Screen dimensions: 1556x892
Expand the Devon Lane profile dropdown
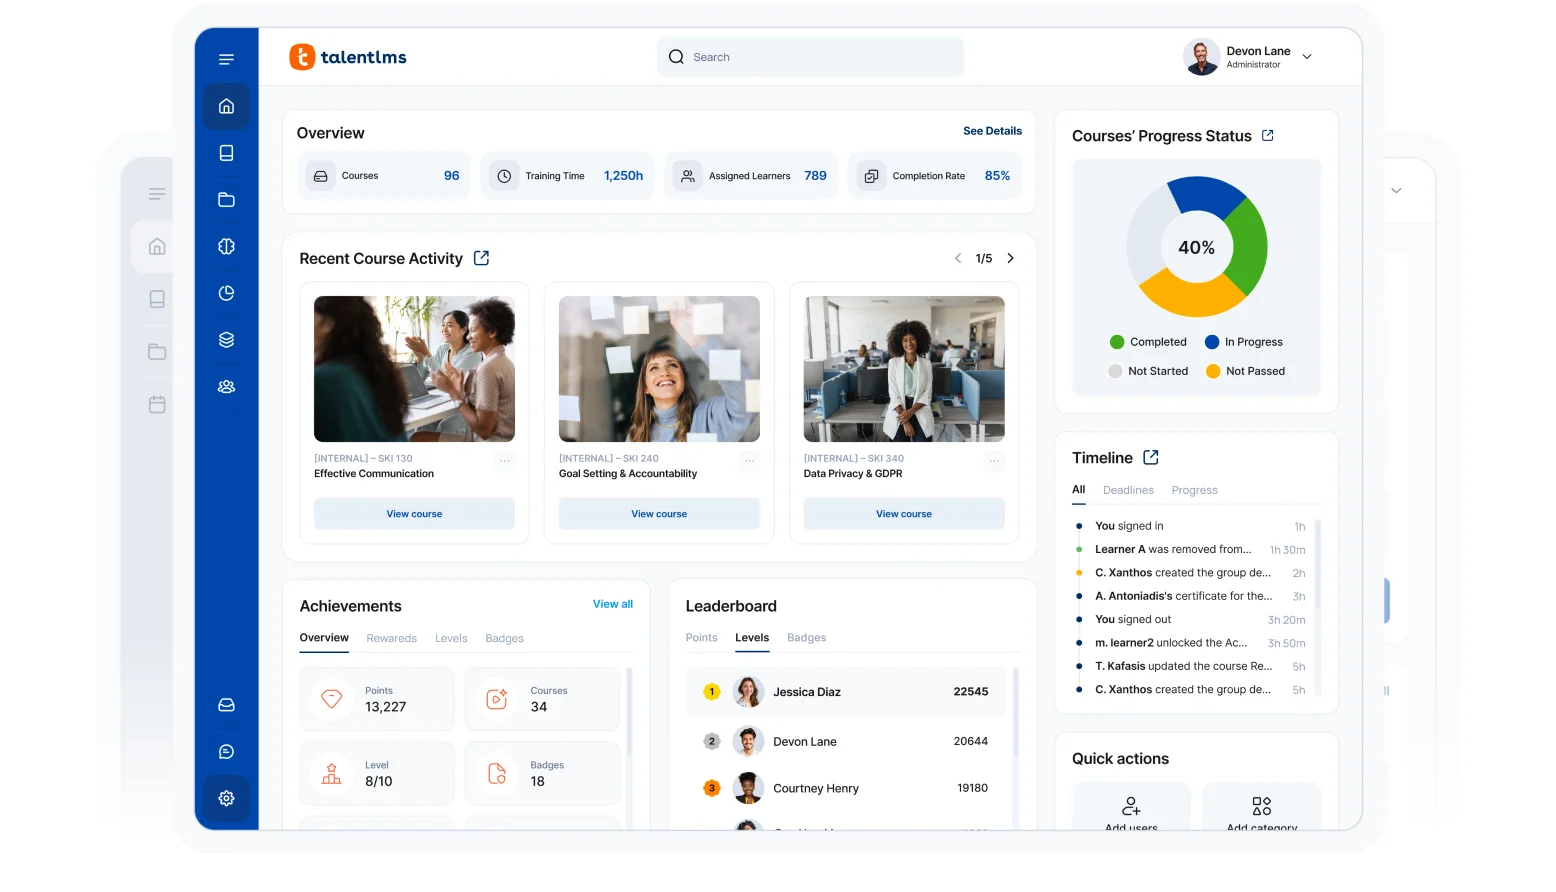pos(1306,57)
